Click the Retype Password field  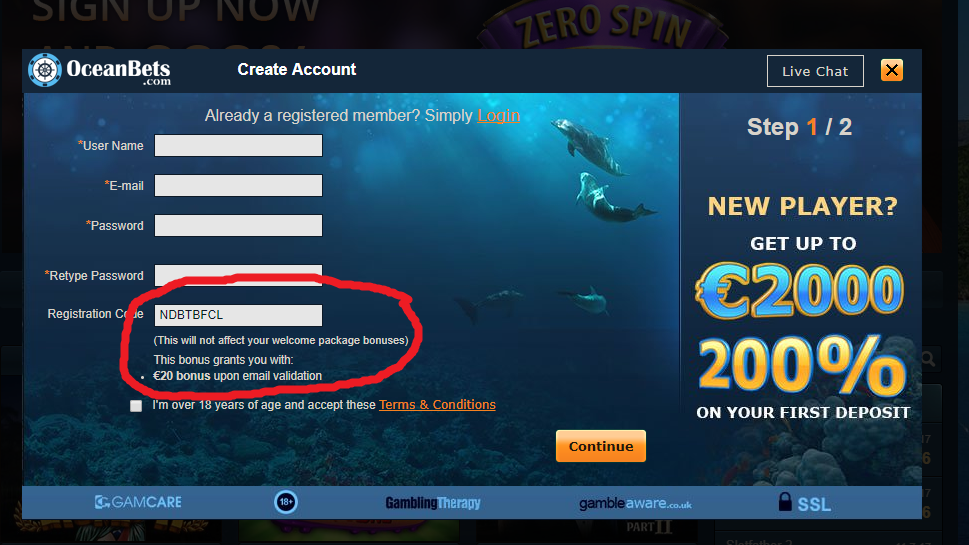[238, 275]
